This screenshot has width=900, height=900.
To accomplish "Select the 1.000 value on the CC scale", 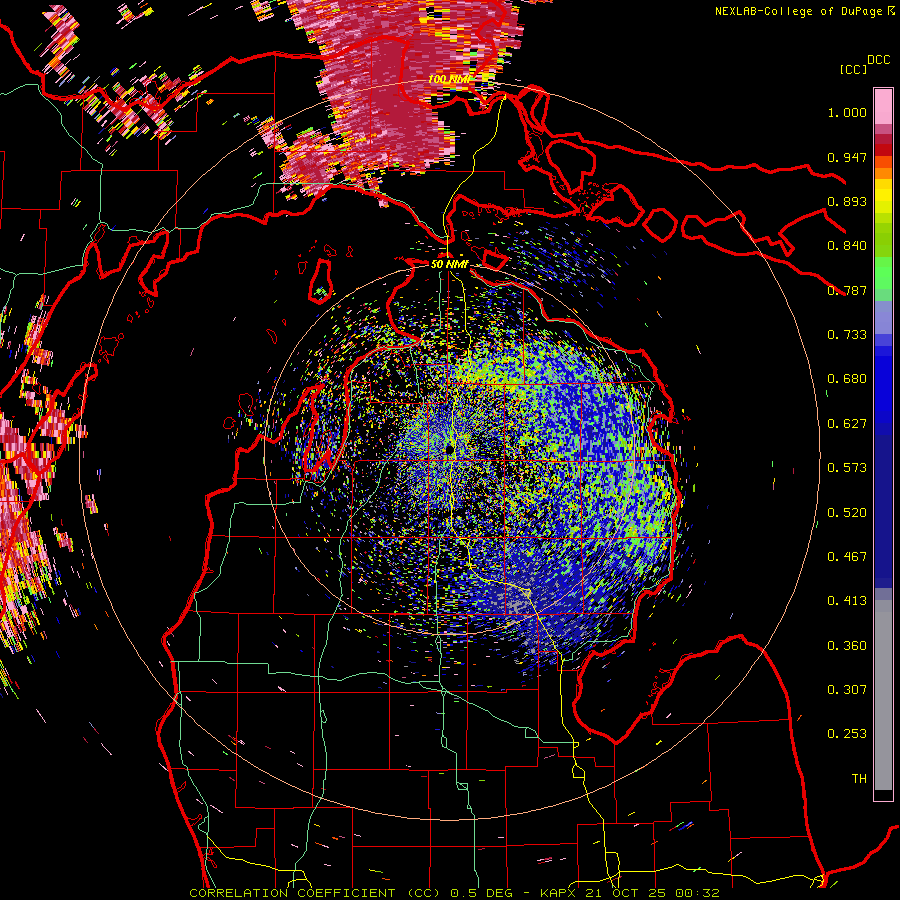I will click(x=847, y=112).
